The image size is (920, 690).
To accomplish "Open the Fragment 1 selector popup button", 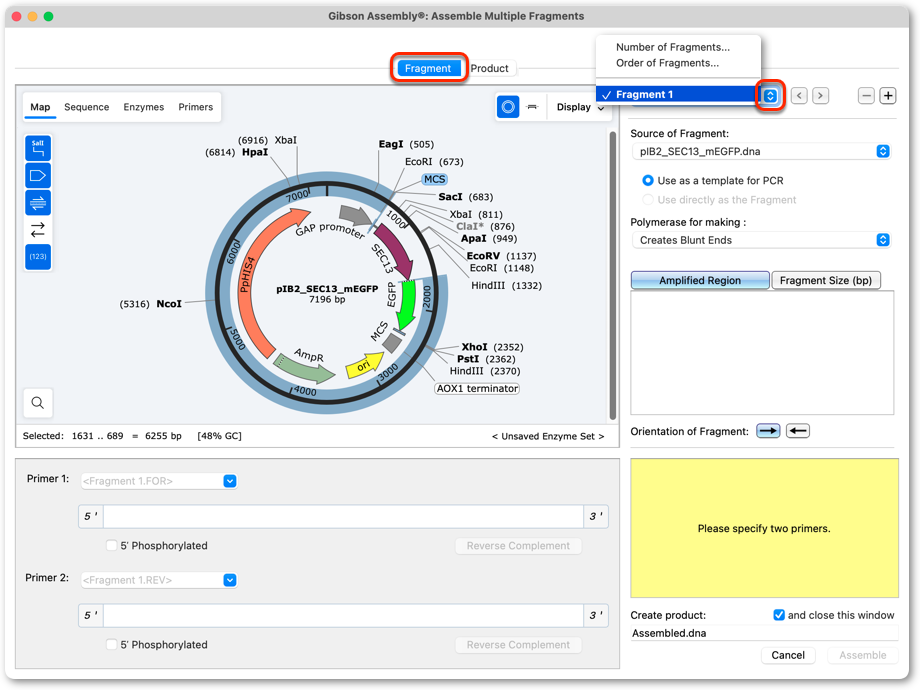I will tap(770, 96).
